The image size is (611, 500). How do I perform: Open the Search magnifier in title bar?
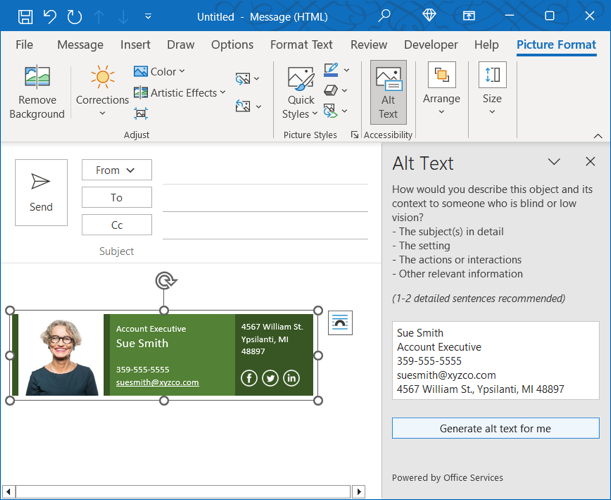[385, 17]
